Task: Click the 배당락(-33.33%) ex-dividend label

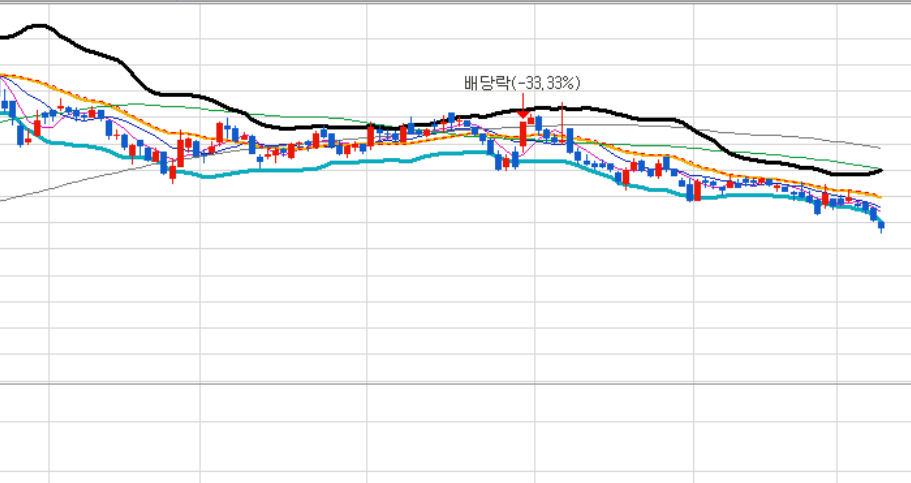Action: point(522,83)
